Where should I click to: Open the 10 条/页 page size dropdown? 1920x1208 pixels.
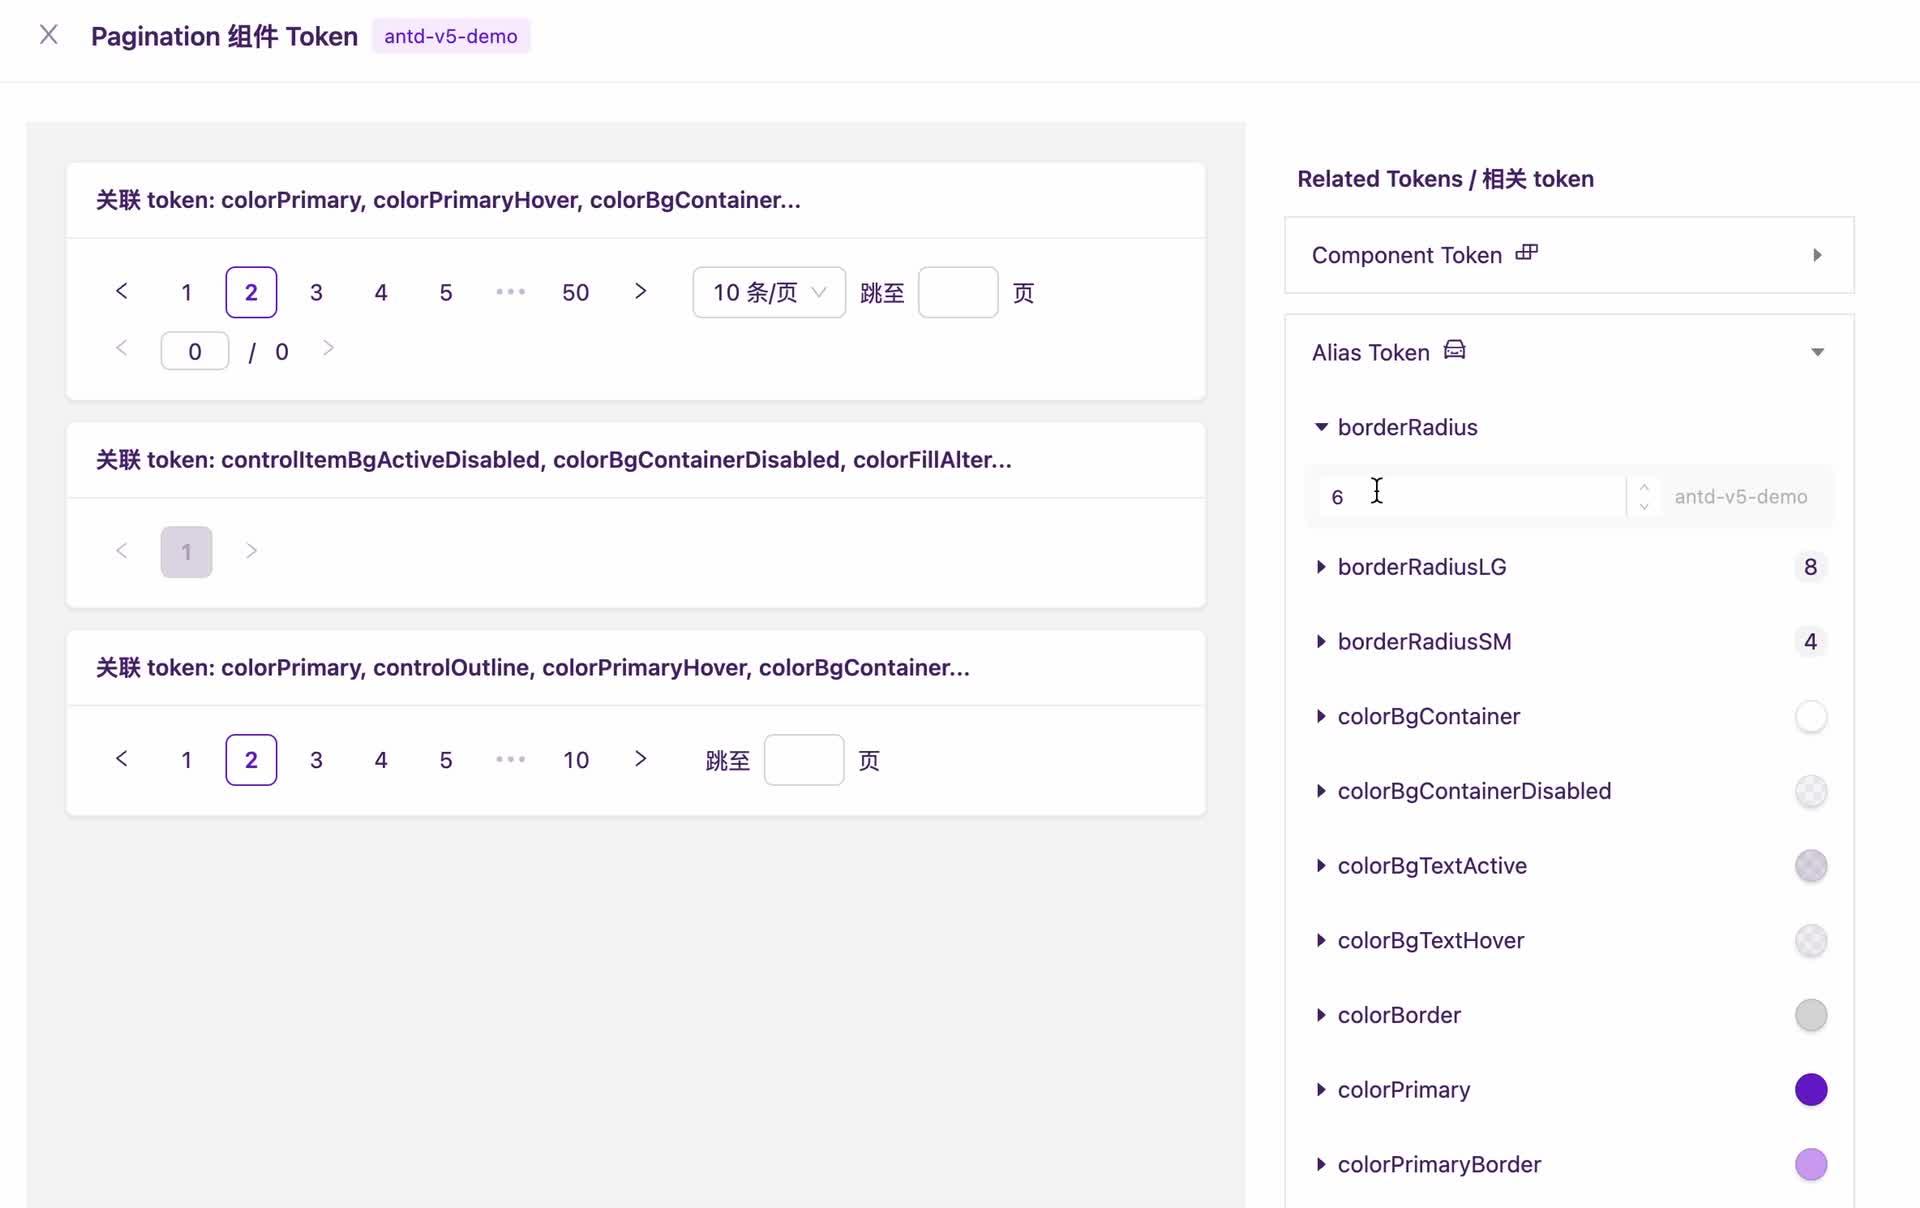pos(768,292)
